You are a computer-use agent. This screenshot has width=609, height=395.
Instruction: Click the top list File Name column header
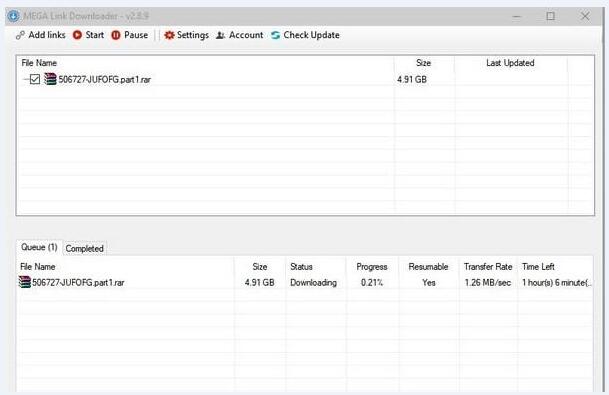click(39, 63)
